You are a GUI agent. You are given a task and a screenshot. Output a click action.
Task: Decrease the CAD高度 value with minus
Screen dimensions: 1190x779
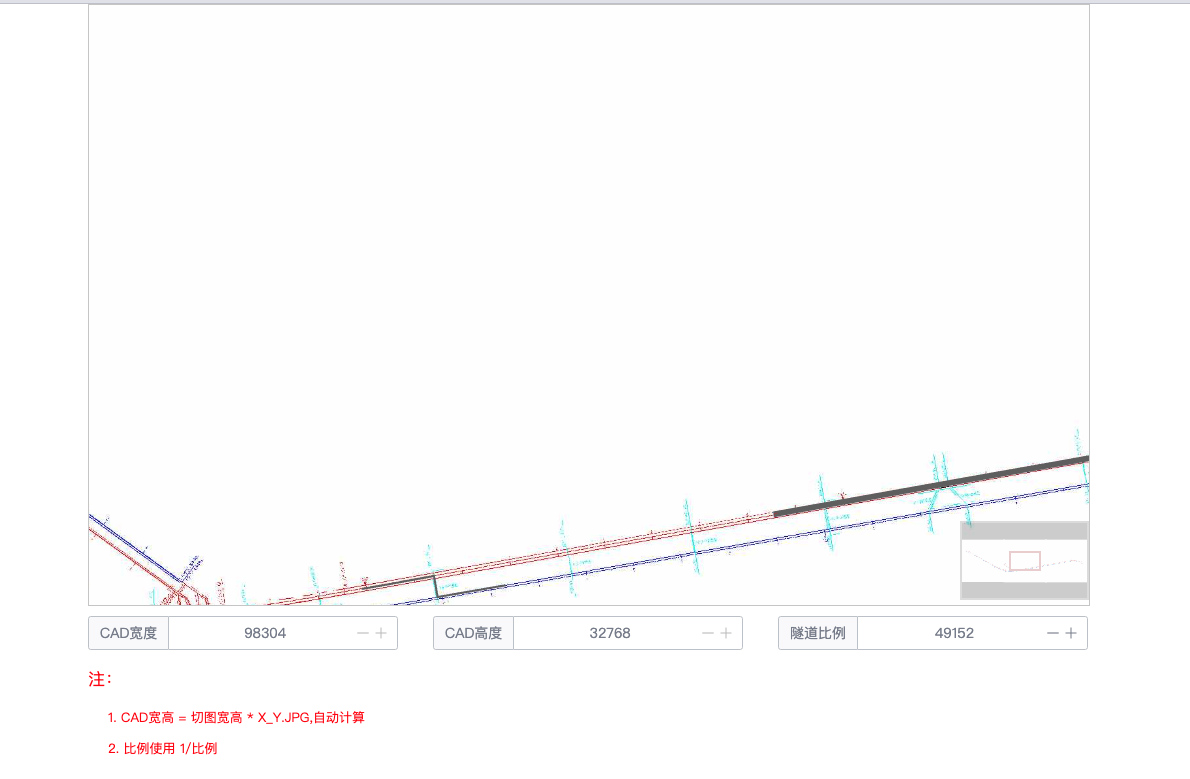point(708,633)
